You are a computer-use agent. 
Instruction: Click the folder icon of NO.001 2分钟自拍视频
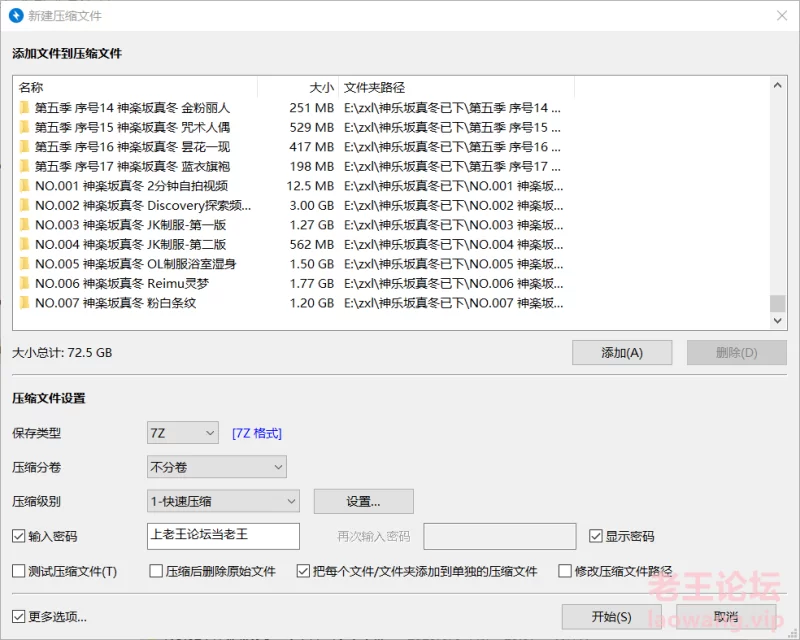22,185
